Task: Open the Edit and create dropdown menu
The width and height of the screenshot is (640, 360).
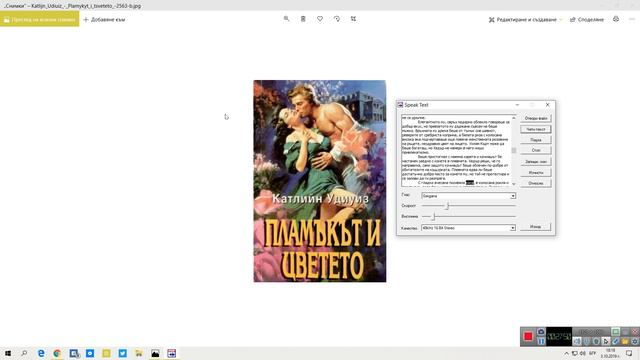Action: pos(525,20)
